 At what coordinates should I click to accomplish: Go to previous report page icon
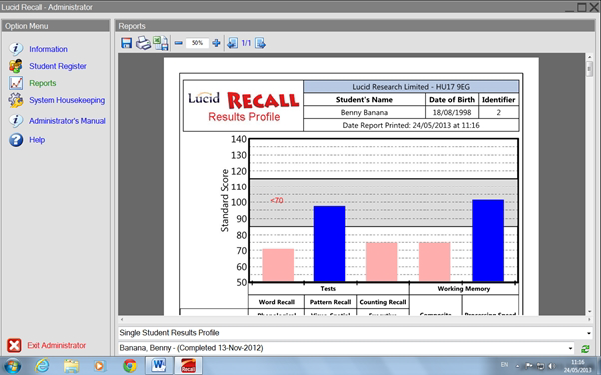point(232,43)
